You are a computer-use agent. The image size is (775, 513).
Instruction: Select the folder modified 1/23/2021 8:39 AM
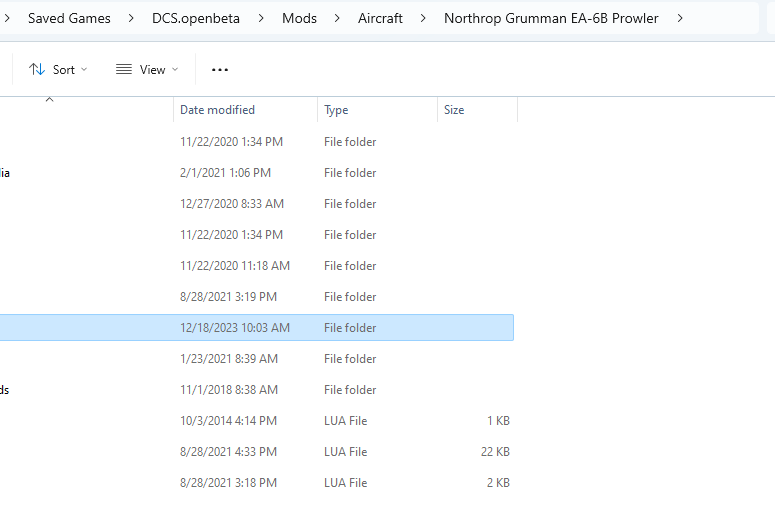[x=257, y=359]
